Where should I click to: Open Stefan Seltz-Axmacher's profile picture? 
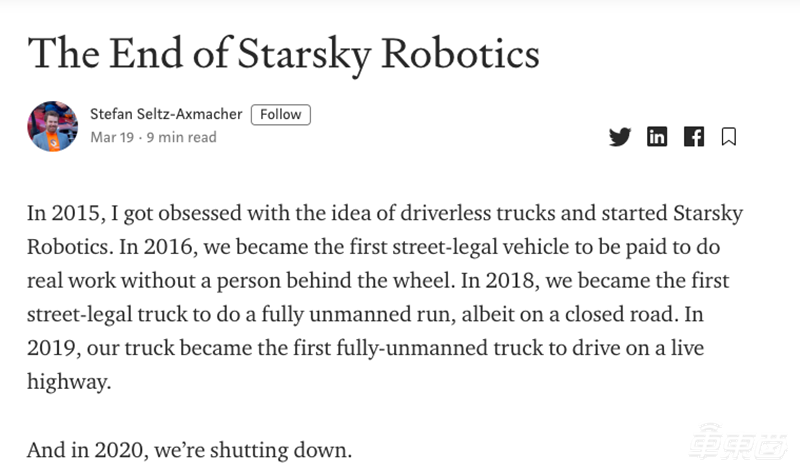coord(52,126)
